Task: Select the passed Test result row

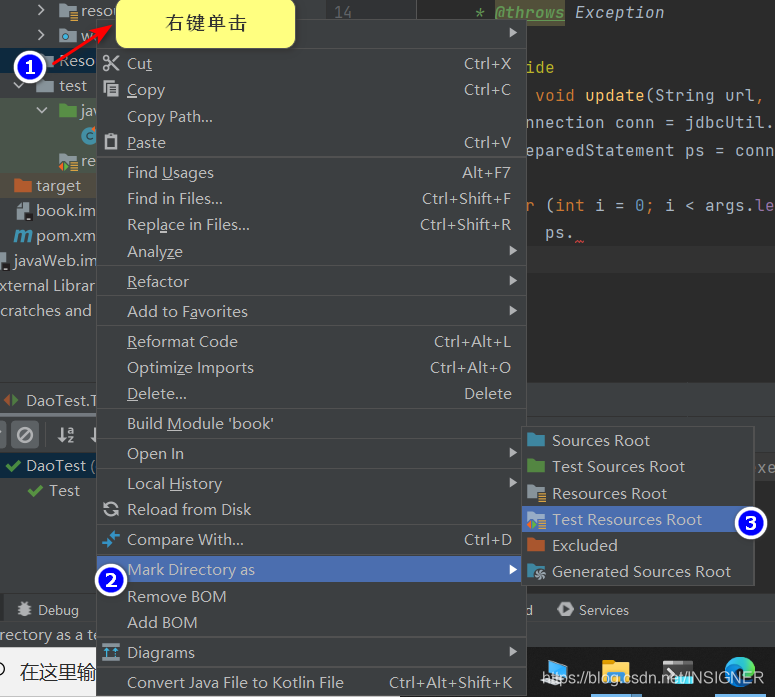Action: 54,491
